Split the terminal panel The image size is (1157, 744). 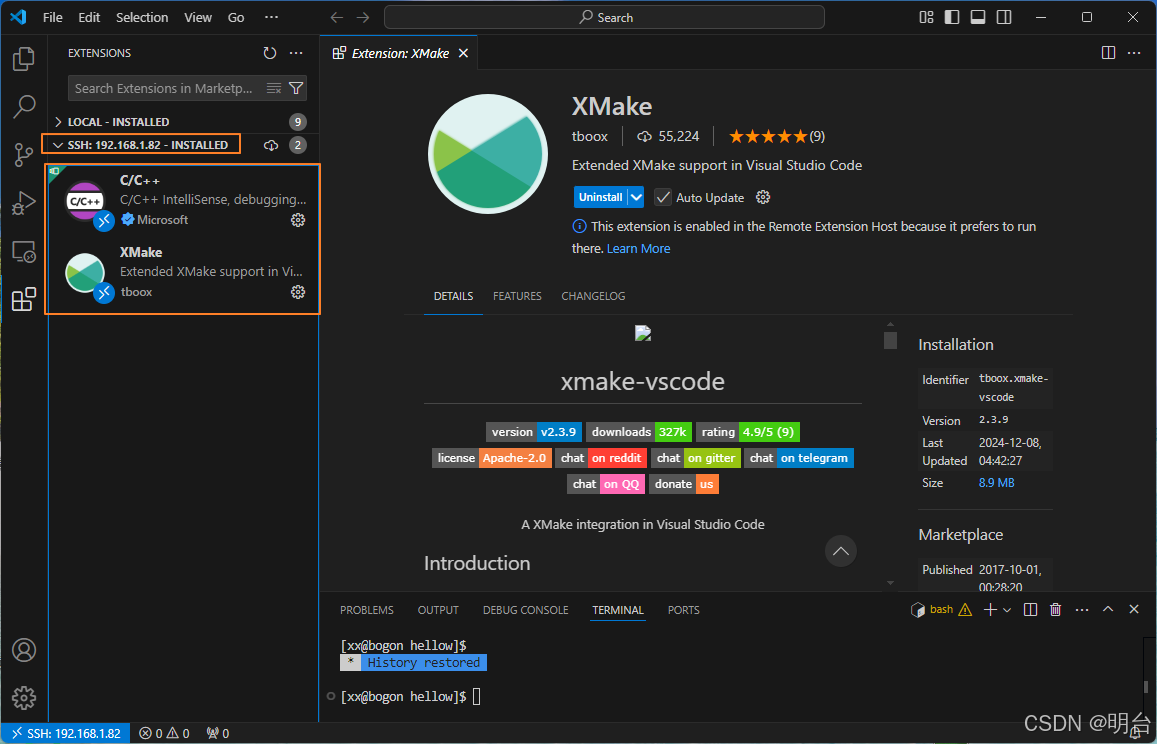point(1031,610)
